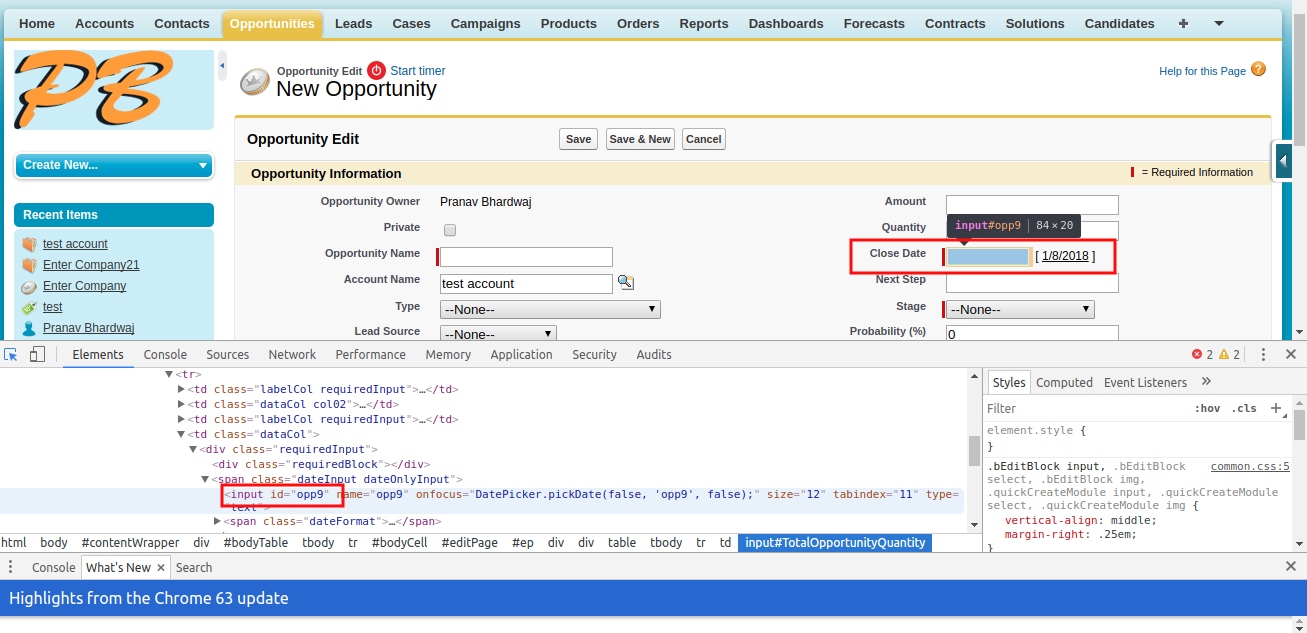
Task: Toggle the .cls element classes option
Action: pyautogui.click(x=1244, y=408)
